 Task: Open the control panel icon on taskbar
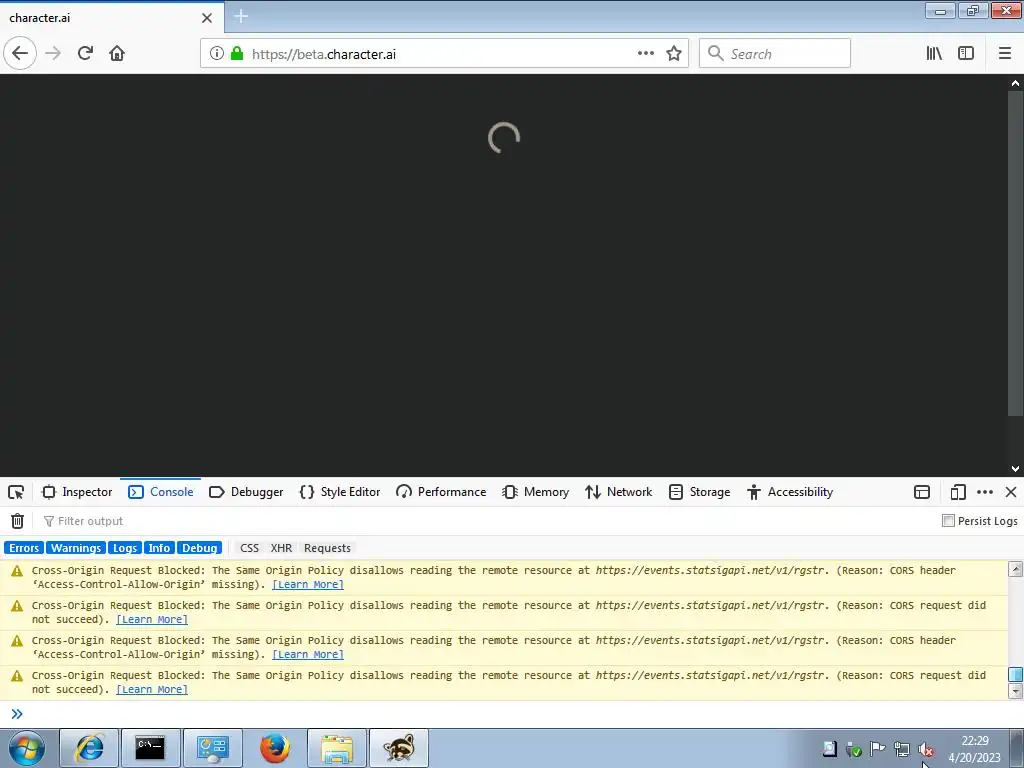tap(213, 748)
